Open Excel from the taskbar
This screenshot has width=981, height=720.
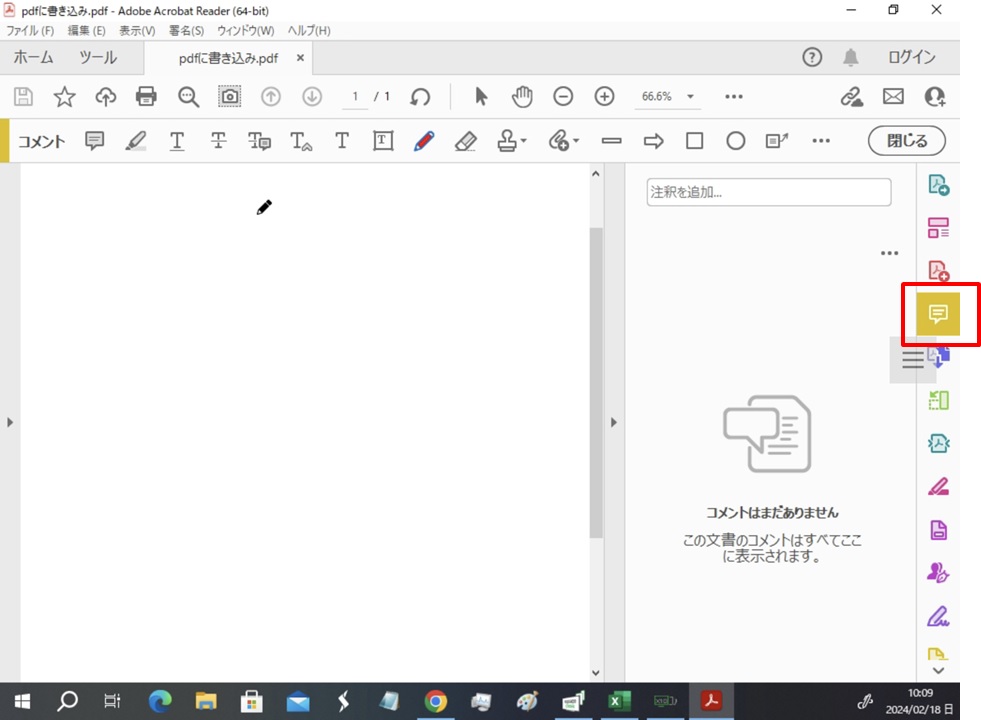[x=619, y=701]
